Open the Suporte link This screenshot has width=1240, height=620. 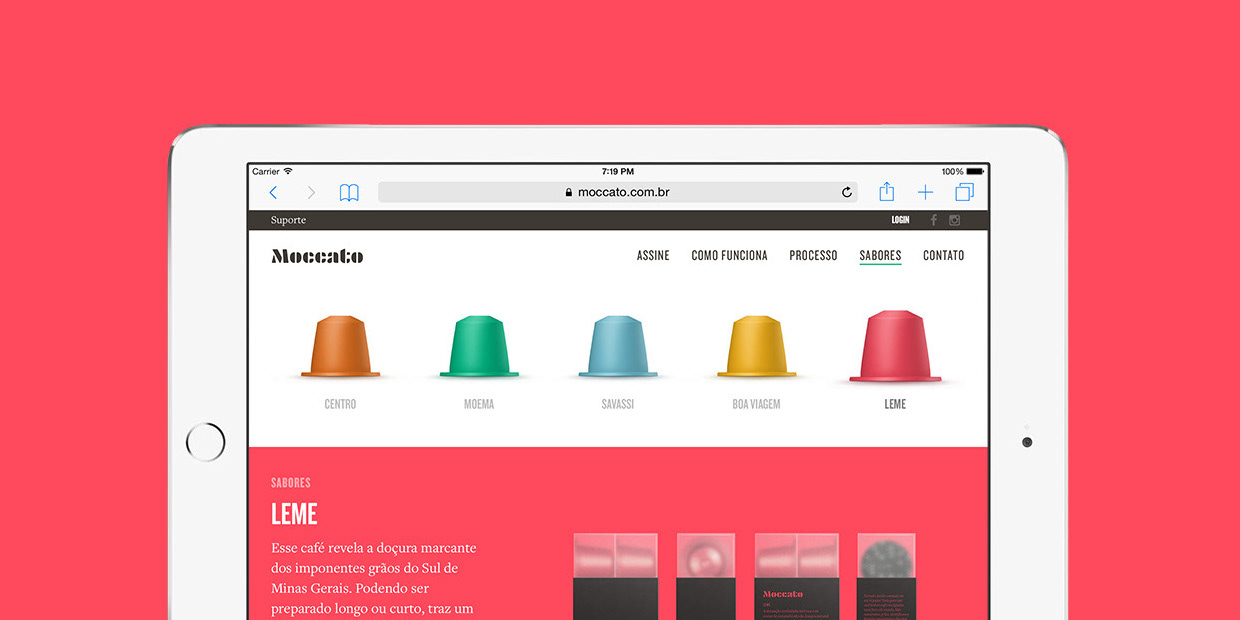click(x=288, y=220)
